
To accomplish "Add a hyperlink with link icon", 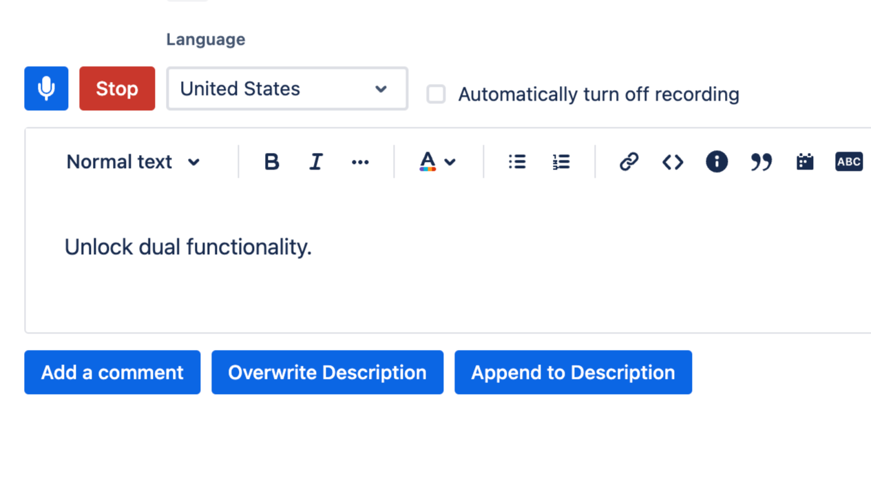I will tap(628, 162).
